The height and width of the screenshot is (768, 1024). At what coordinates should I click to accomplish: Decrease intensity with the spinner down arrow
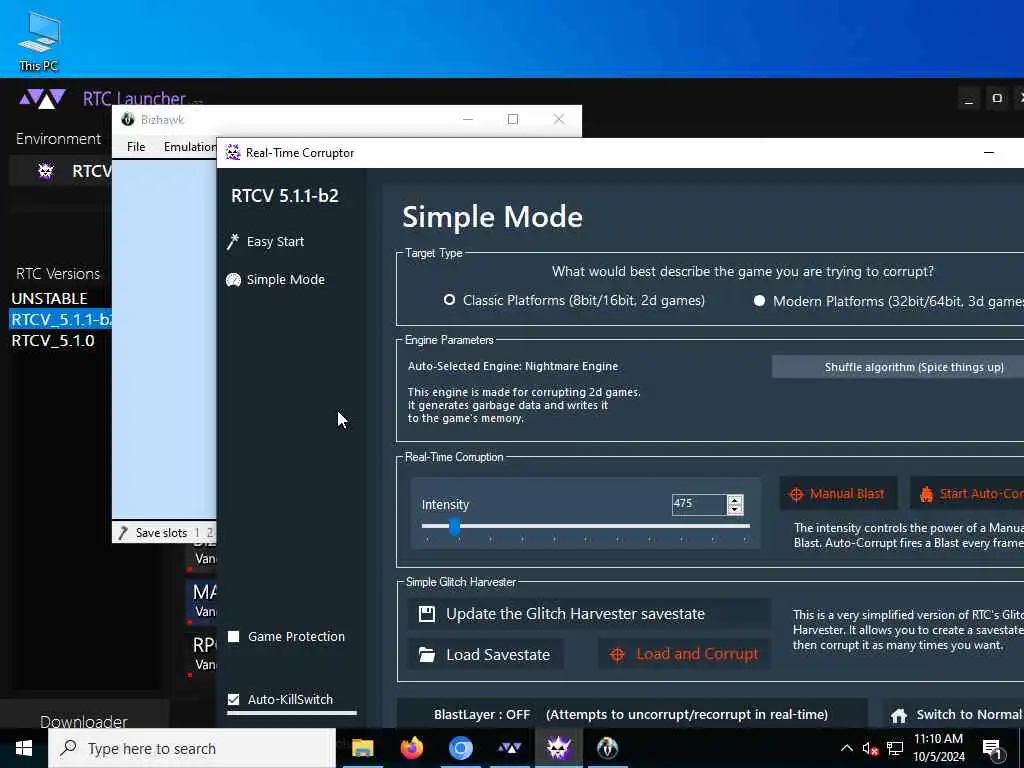(x=735, y=509)
